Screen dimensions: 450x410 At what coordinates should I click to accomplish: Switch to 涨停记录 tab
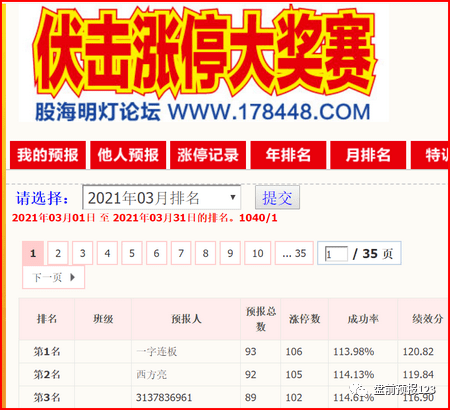(x=208, y=155)
